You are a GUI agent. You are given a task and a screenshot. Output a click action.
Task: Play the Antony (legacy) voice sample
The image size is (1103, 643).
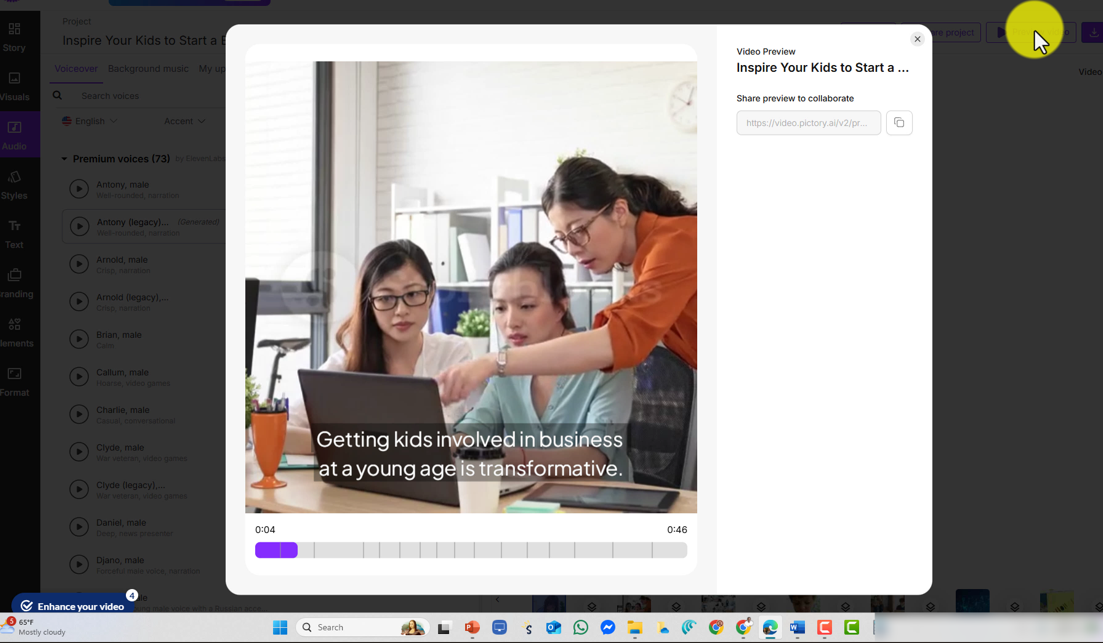tap(79, 226)
